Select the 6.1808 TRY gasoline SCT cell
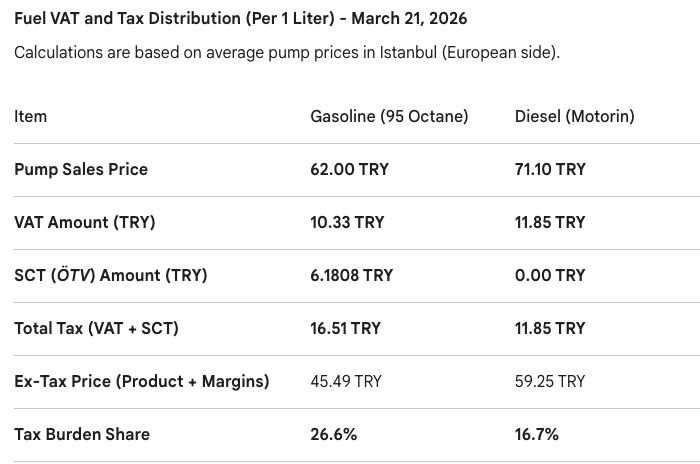This screenshot has width=700, height=464. point(352,275)
